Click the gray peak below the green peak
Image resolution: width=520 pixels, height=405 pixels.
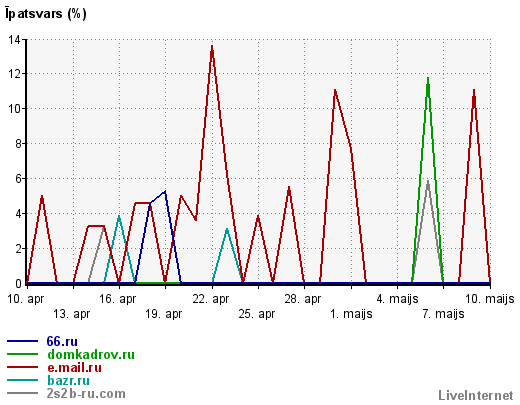[428, 182]
